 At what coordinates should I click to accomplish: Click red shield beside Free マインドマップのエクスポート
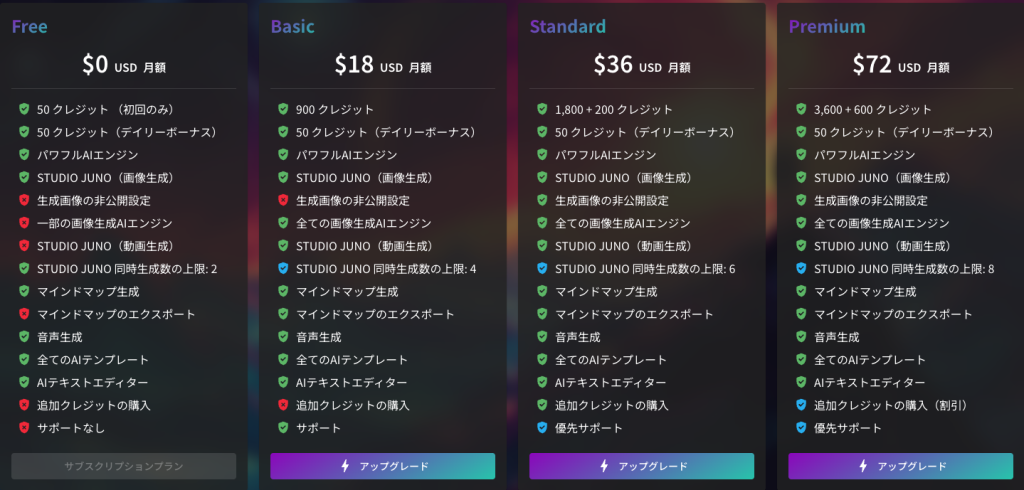[x=24, y=314]
